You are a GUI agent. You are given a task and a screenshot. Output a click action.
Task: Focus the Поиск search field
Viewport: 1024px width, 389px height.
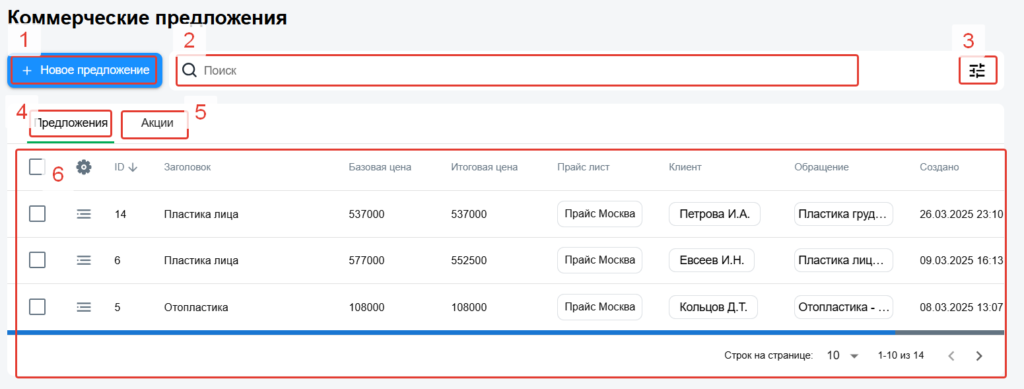tap(517, 70)
